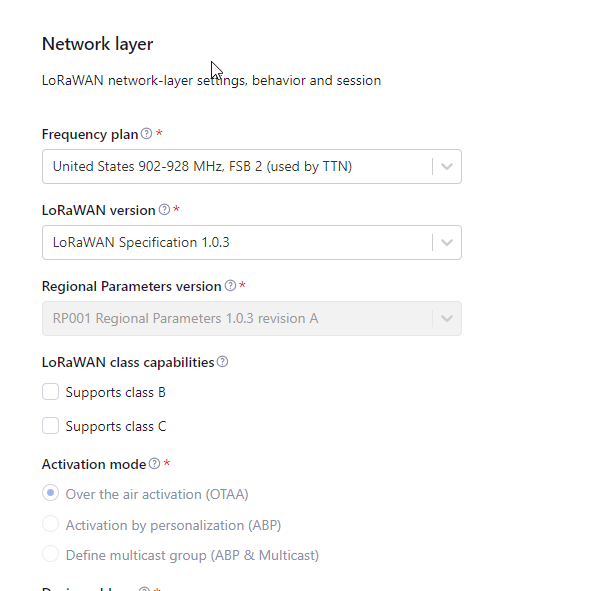Screen dimensions: 599x591
Task: Click RP001 Regional Parameters 1.0.3 revision A field
Action: (x=252, y=319)
